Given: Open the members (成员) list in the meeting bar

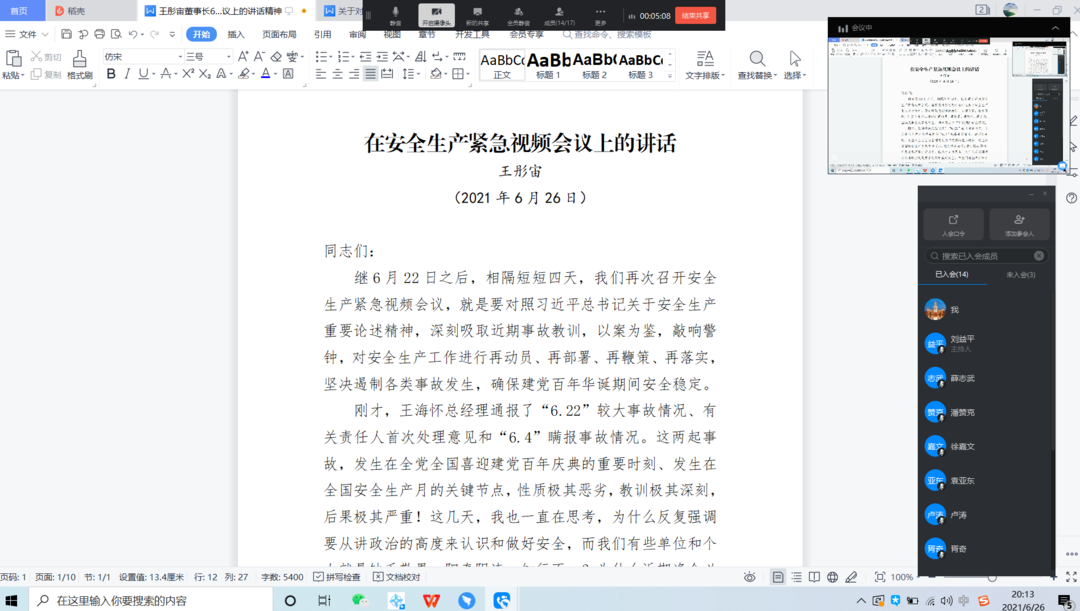Looking at the screenshot, I should [559, 15].
